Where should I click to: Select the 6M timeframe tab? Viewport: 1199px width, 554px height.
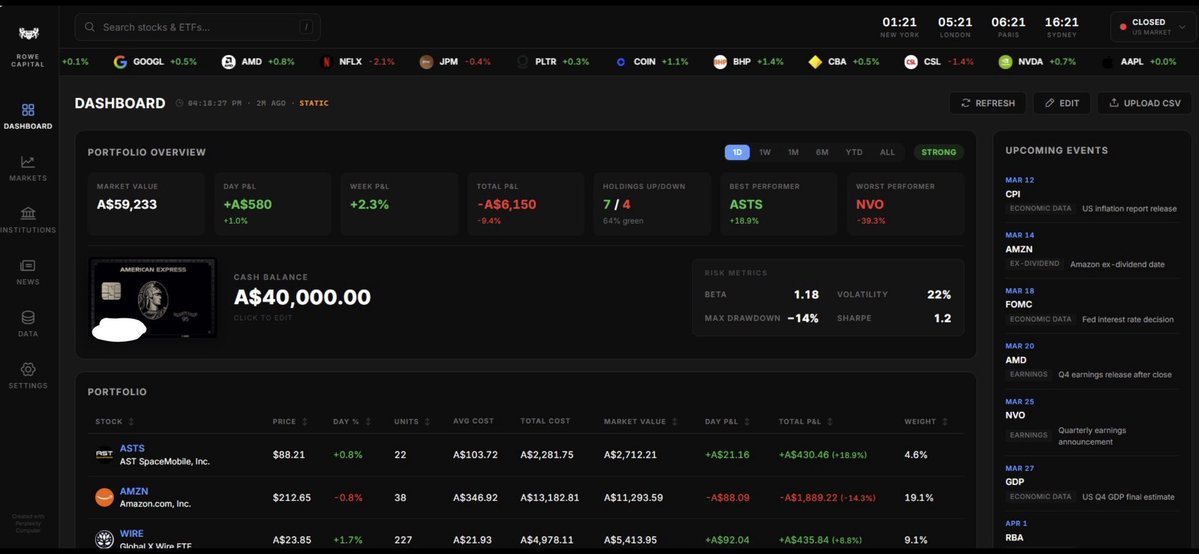point(822,152)
